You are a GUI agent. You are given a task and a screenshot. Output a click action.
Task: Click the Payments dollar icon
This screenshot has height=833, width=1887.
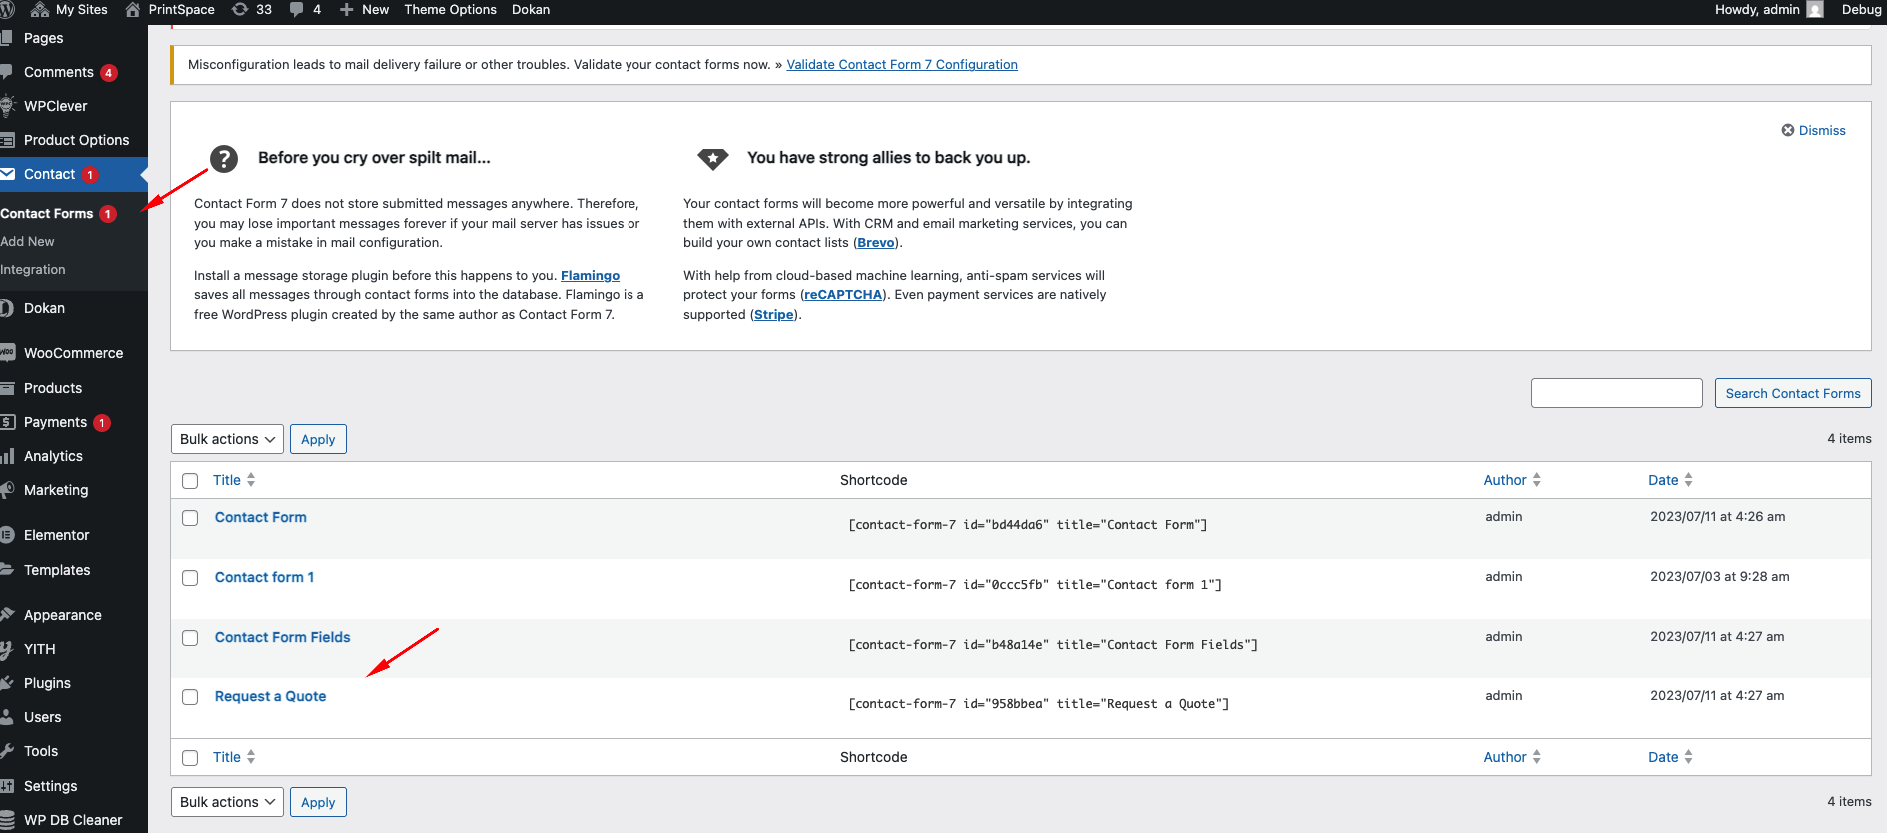point(7,422)
